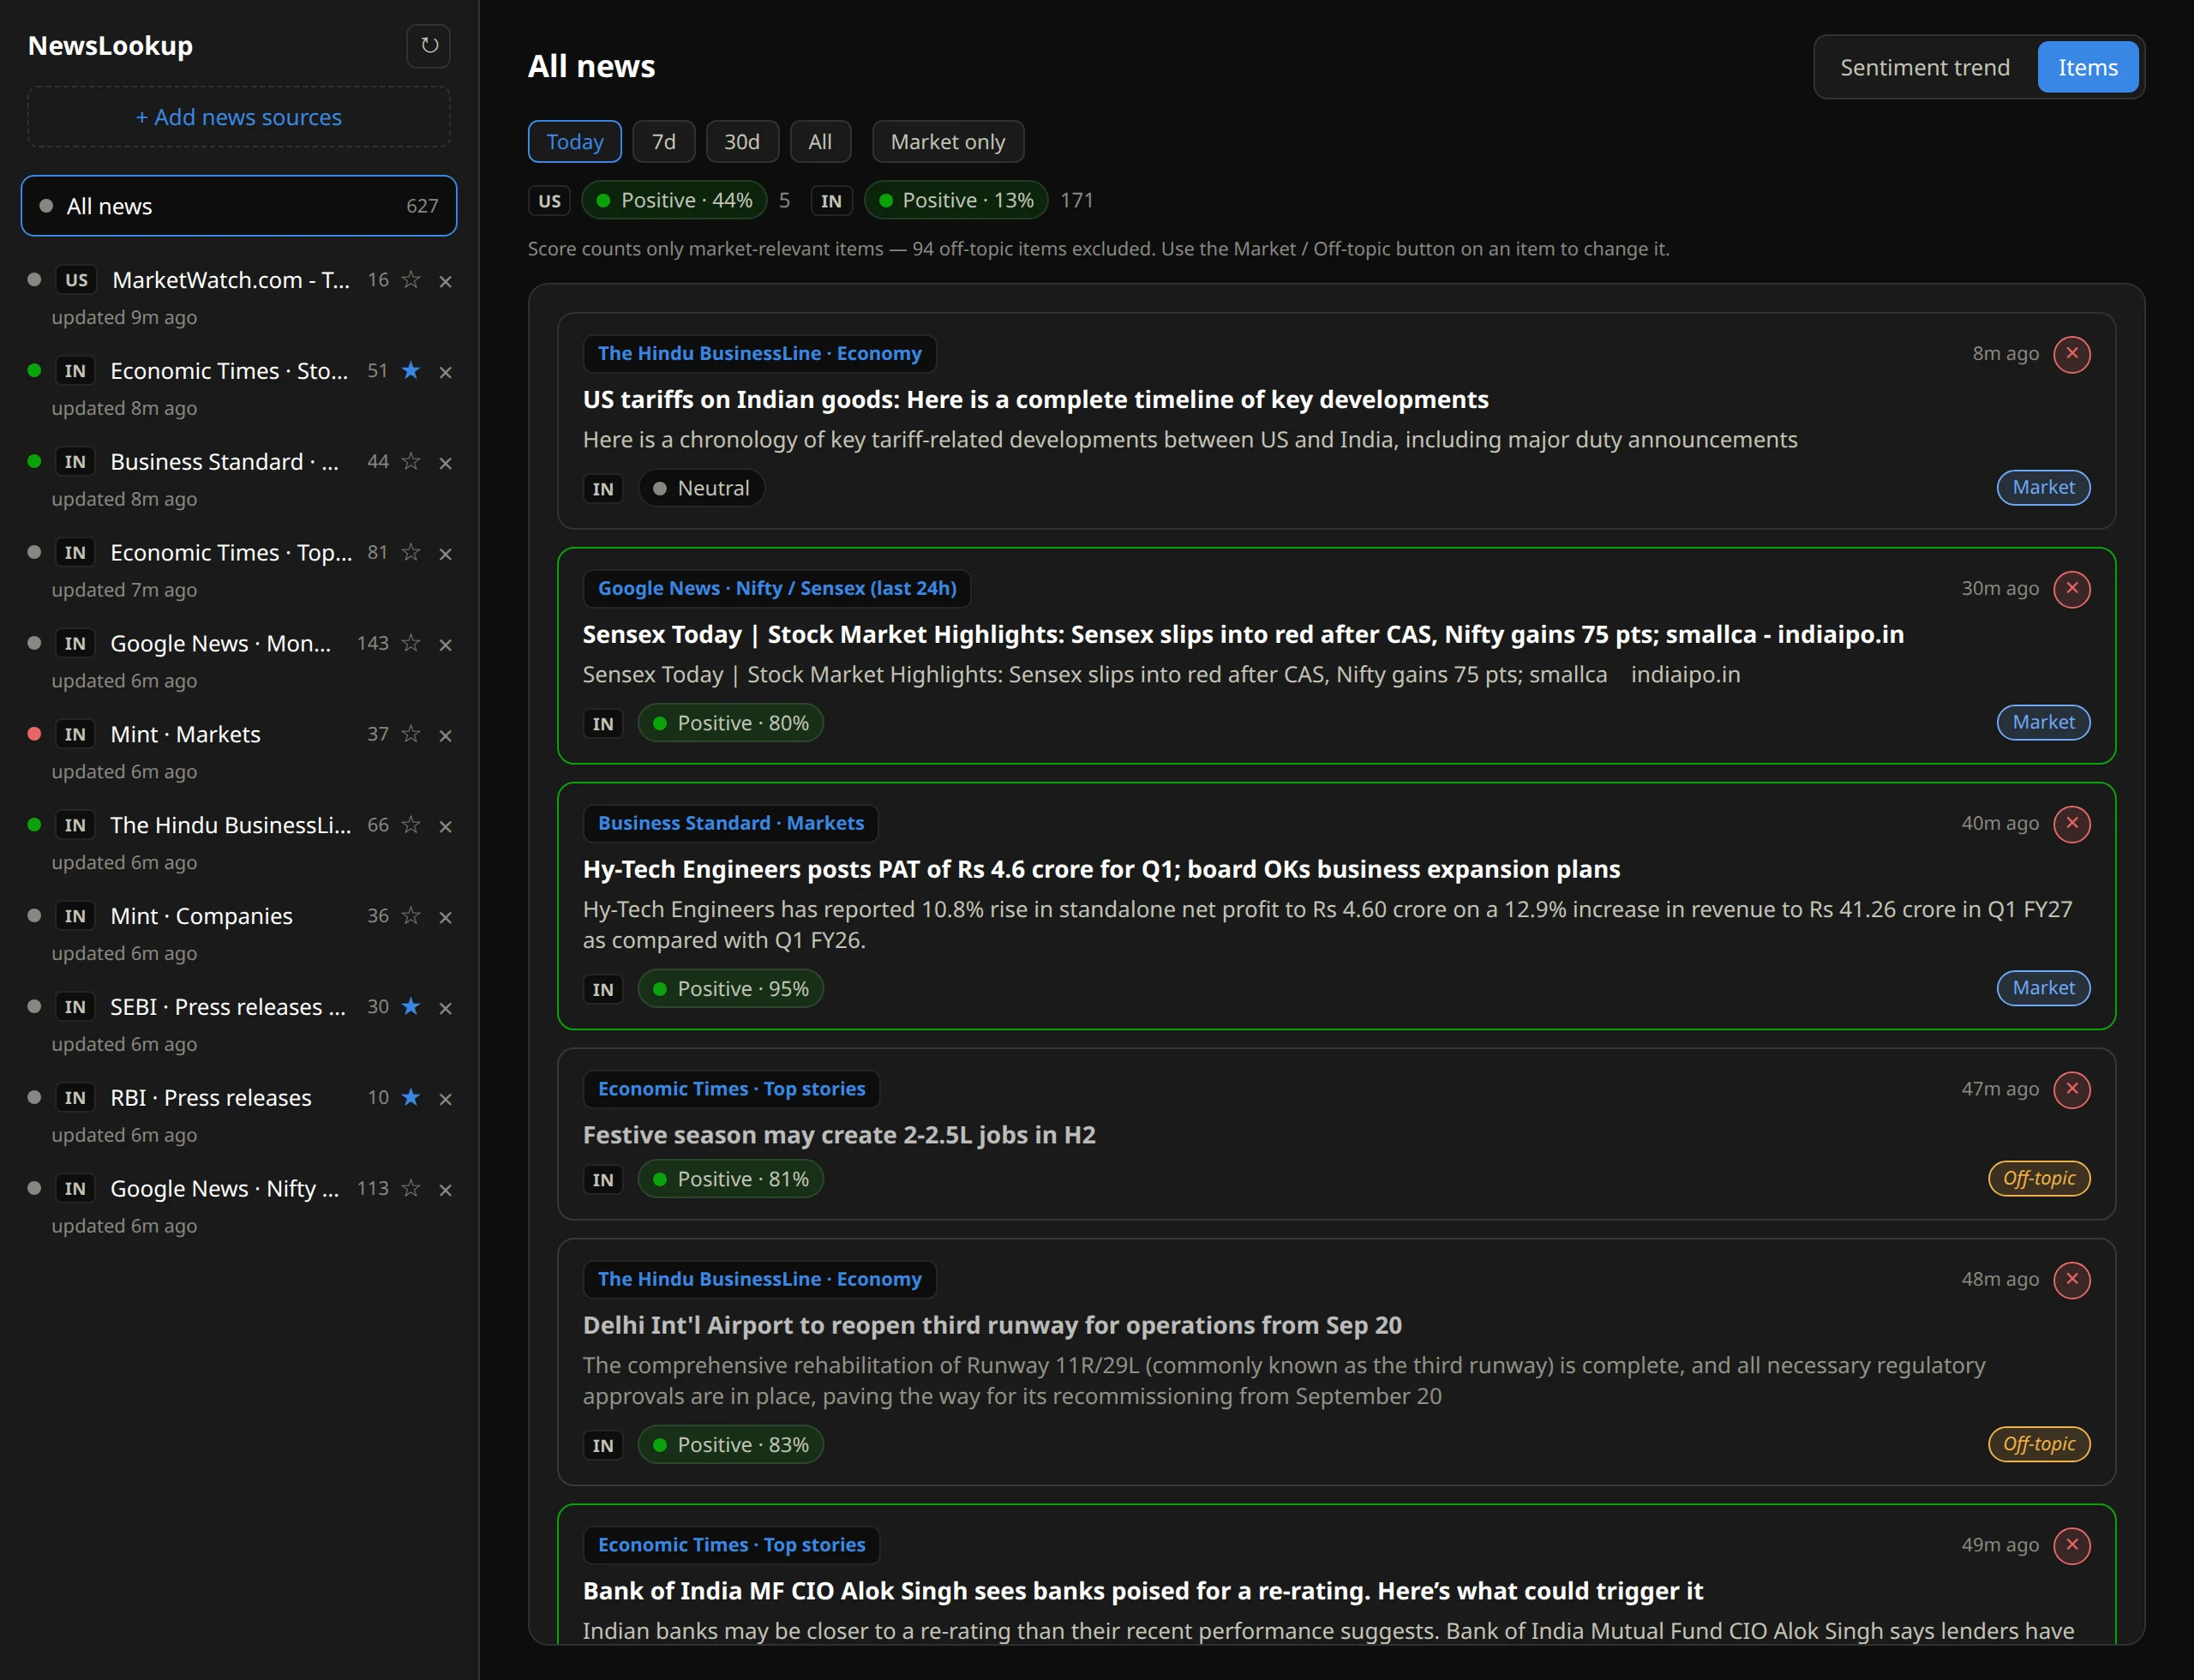
Task: Star the Economic Times Top stories source
Action: [x=411, y=553]
